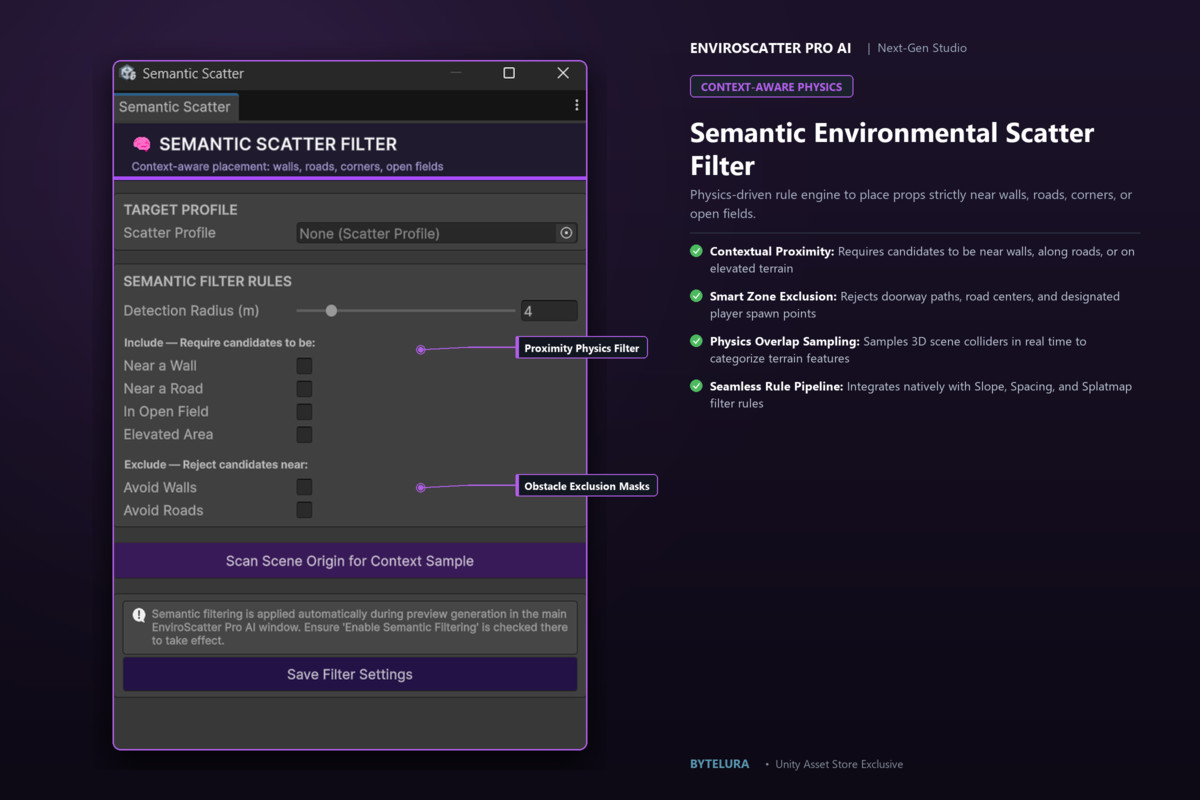
Task: Select the Semantic Scatter tab
Action: pos(175,107)
